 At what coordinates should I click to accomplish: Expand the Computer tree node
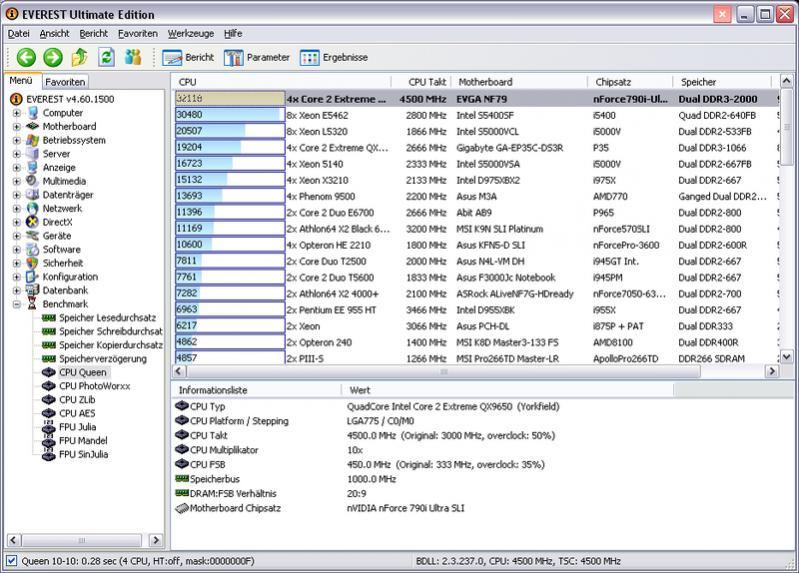(x=17, y=113)
